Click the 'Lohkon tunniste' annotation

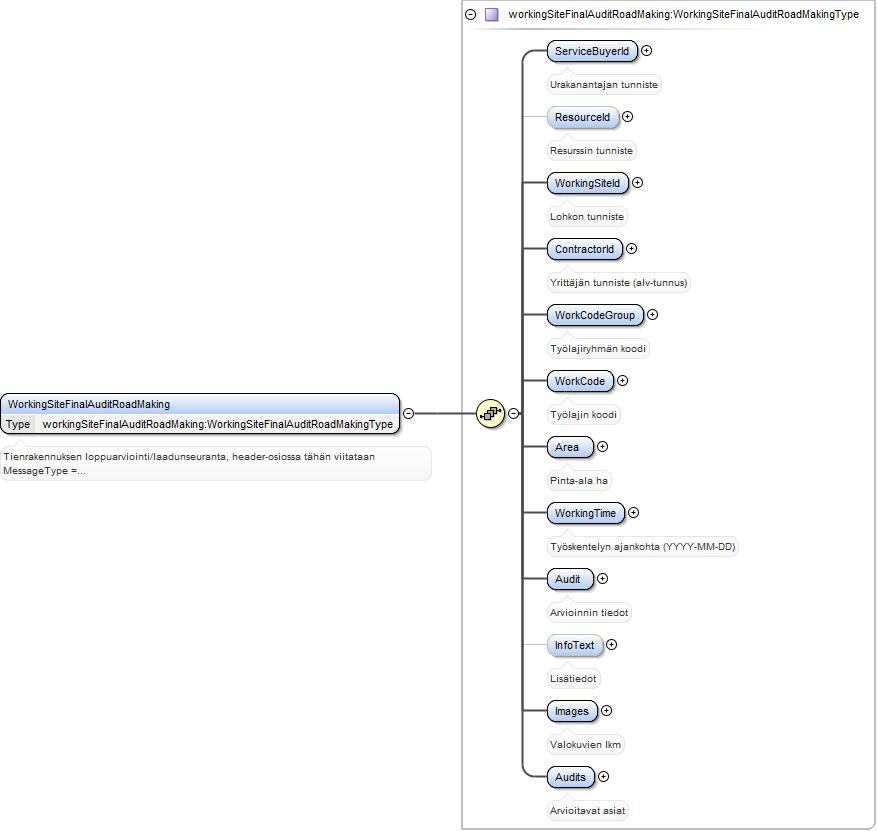tap(587, 217)
